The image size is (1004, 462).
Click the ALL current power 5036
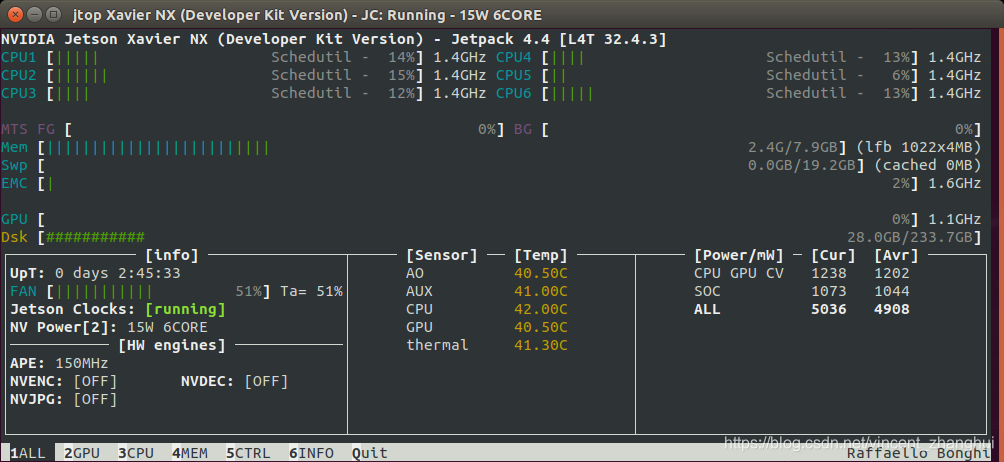pos(829,310)
